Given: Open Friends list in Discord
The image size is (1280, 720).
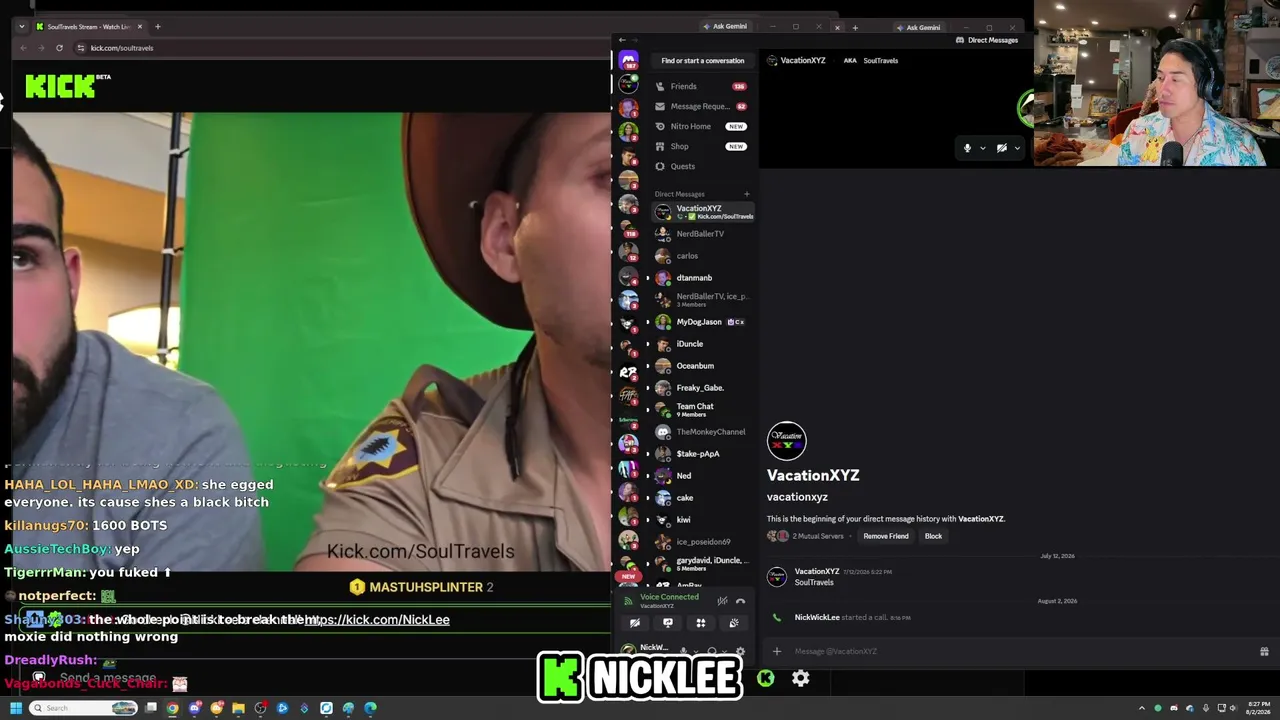Looking at the screenshot, I should pyautogui.click(x=701, y=86).
